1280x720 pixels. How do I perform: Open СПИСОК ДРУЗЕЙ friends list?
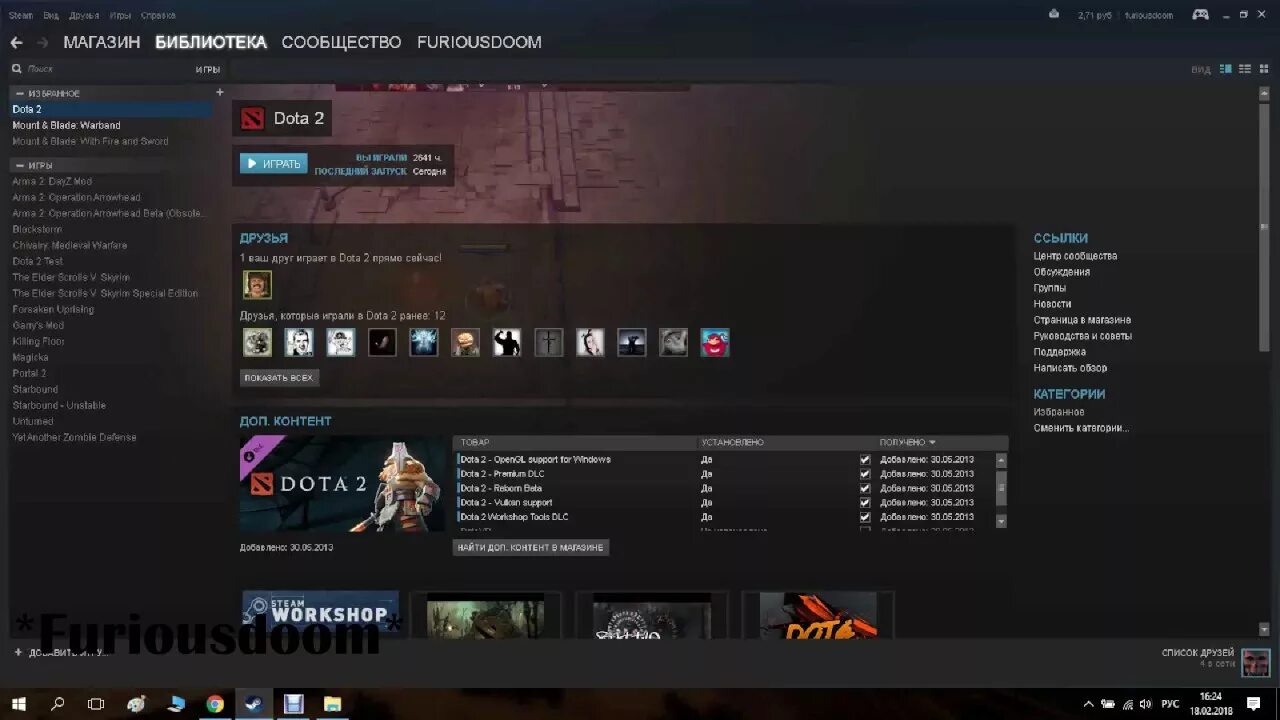[x=1197, y=653]
